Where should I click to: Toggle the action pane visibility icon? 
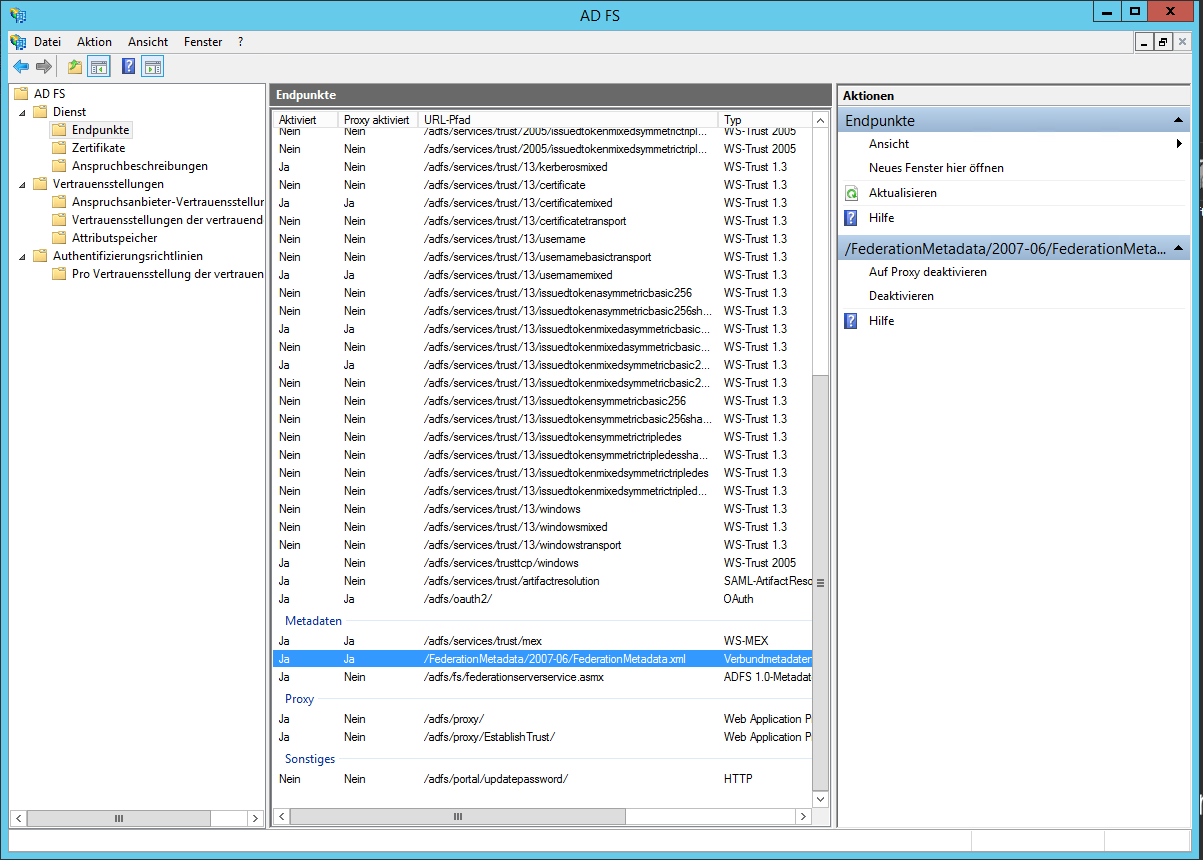(x=152, y=65)
